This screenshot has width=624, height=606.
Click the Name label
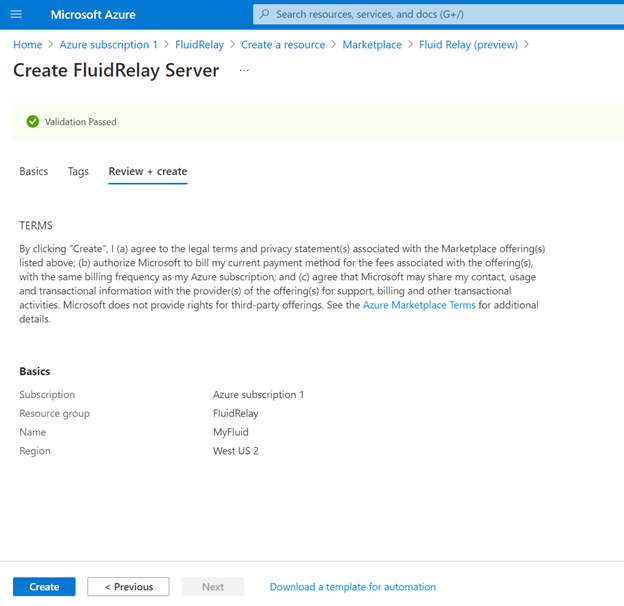click(x=33, y=432)
